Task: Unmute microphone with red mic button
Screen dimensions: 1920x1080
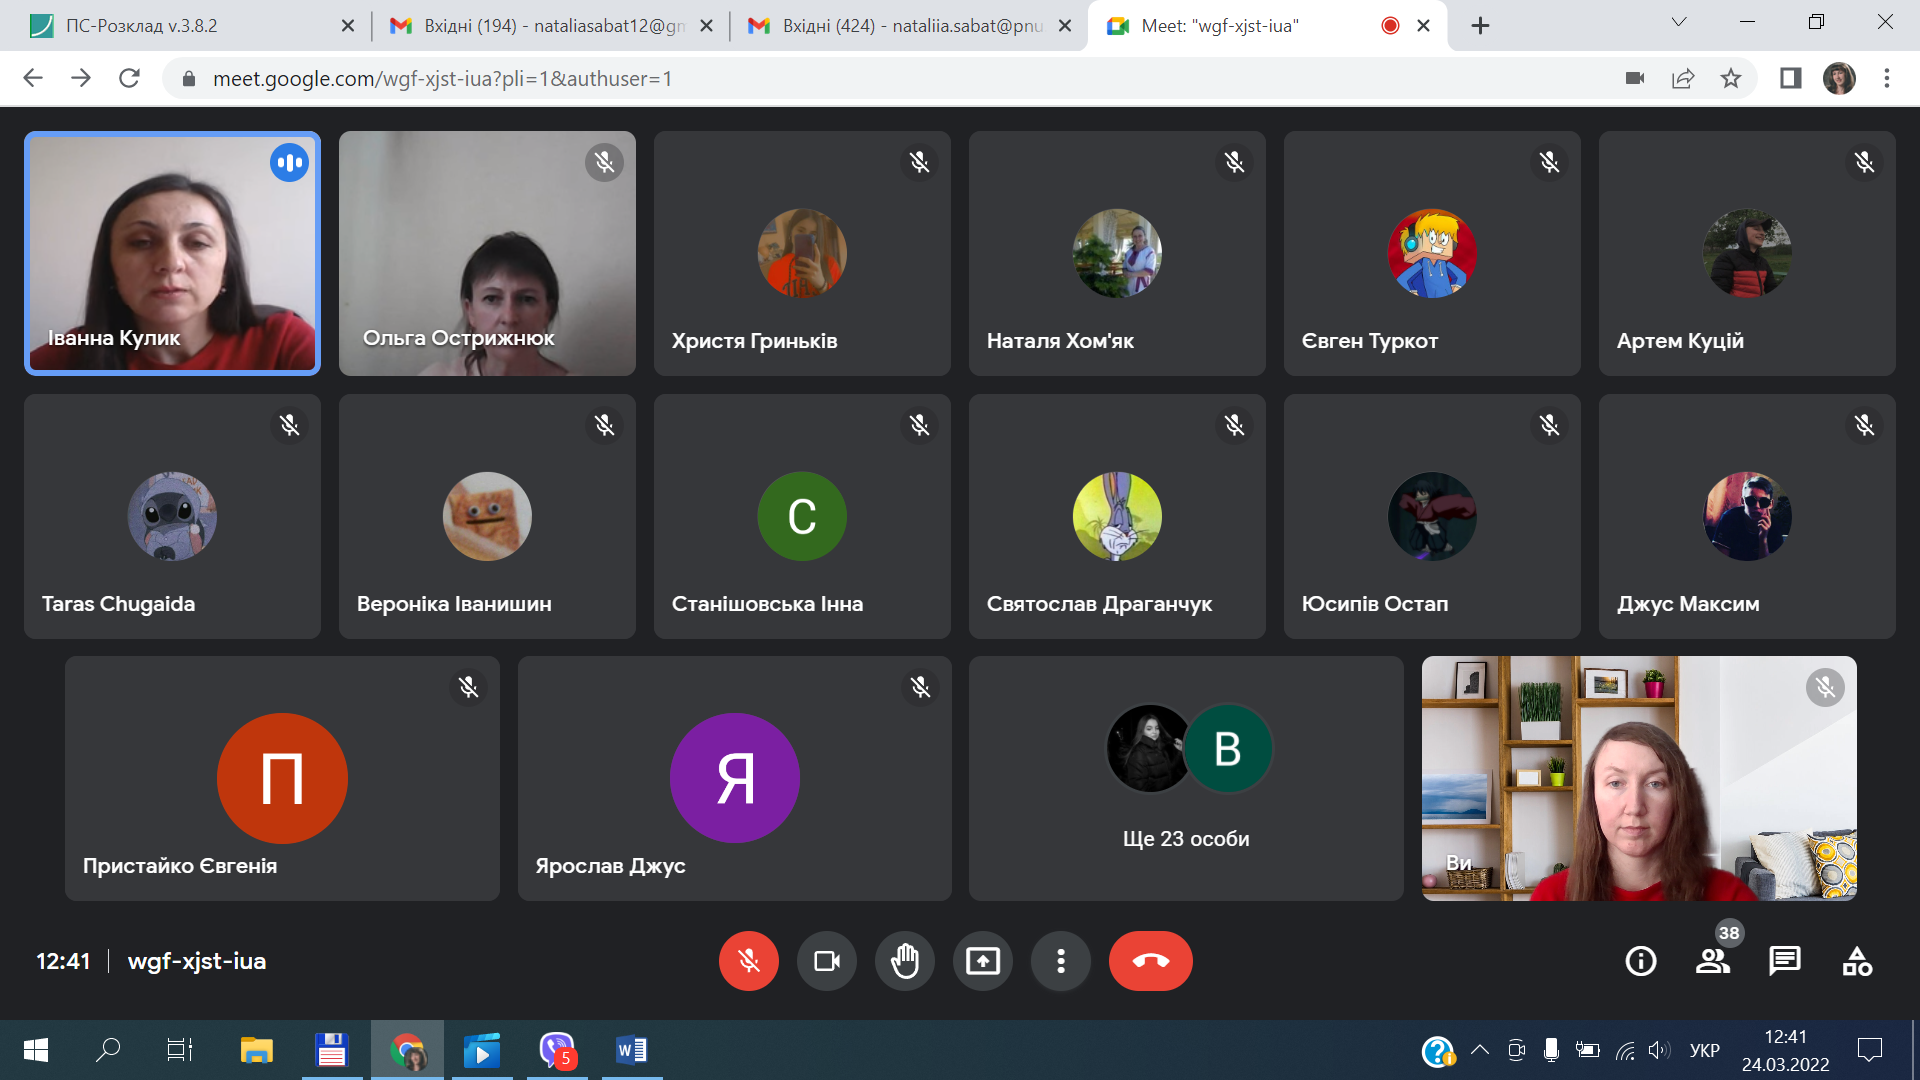Action: [748, 961]
